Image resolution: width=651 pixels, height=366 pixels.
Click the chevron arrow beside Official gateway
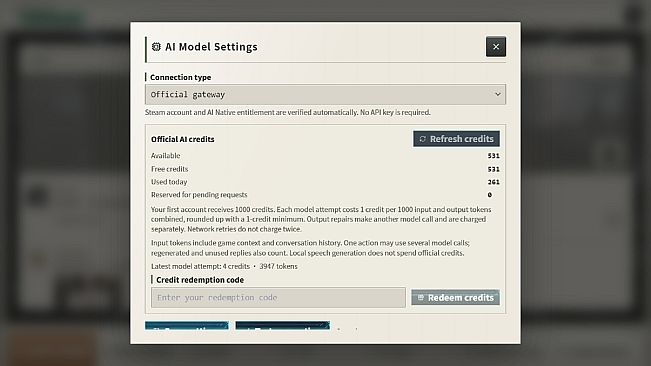[497, 95]
